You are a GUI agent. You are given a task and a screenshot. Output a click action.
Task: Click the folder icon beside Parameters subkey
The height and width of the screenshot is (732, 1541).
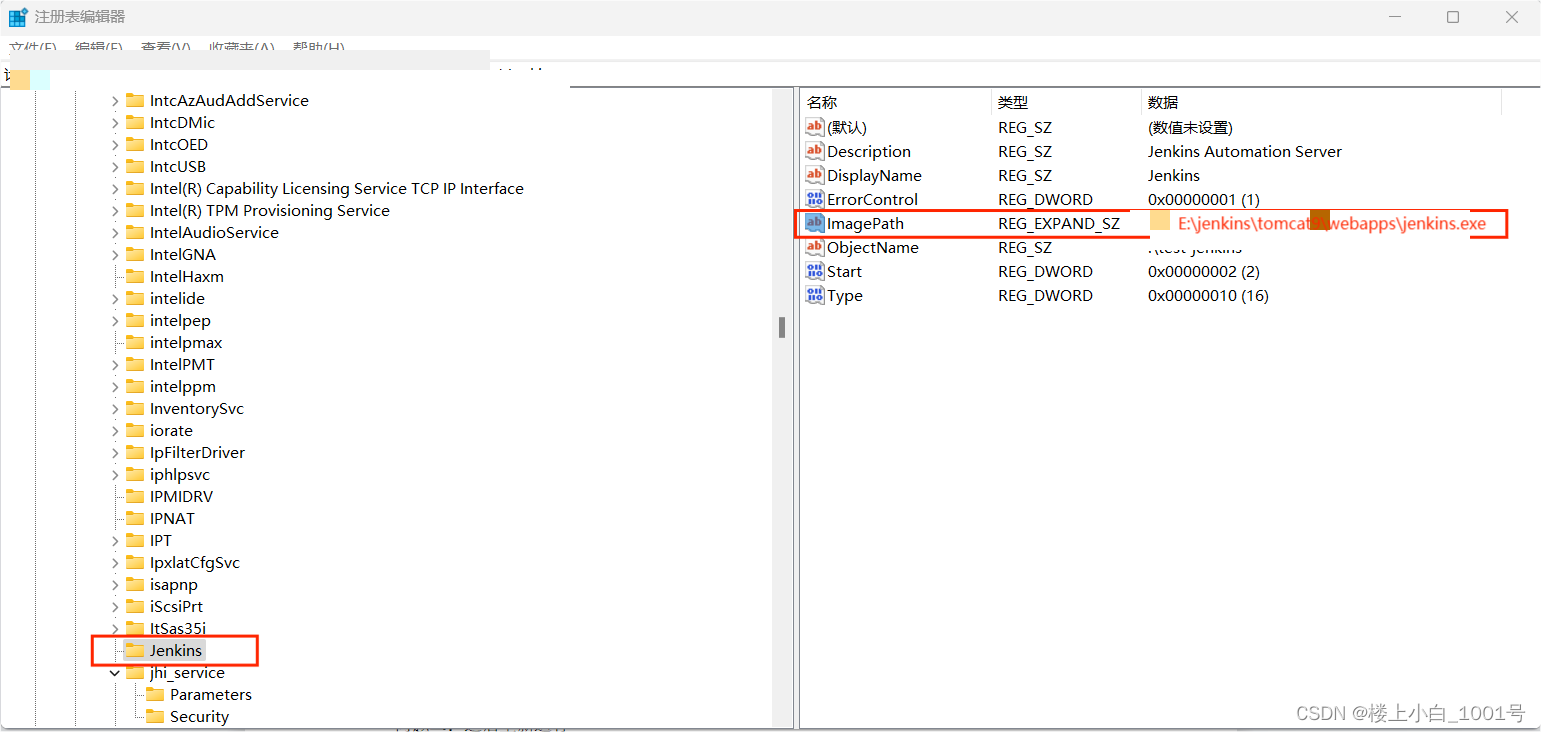155,694
